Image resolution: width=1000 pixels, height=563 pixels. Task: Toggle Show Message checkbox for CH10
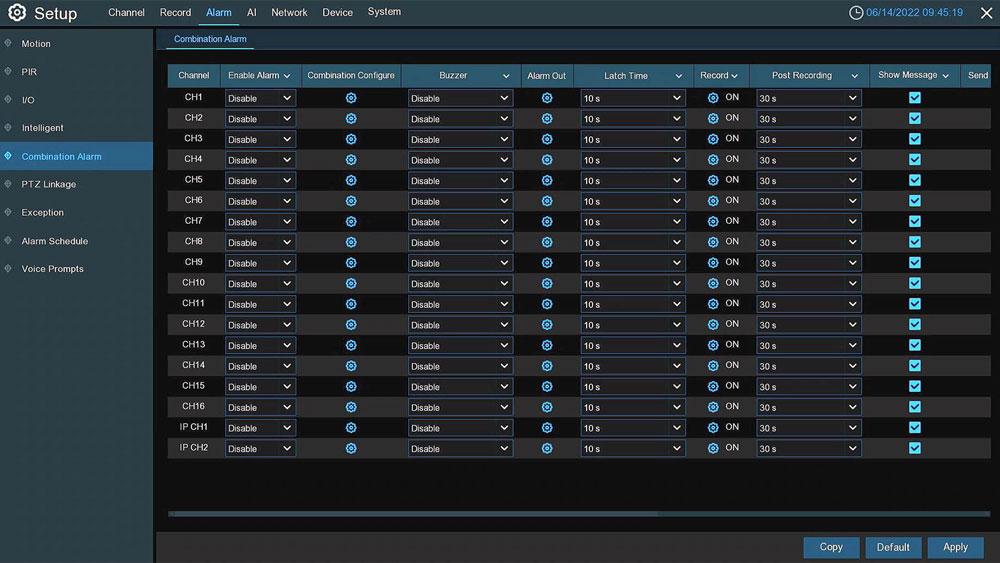(x=914, y=284)
